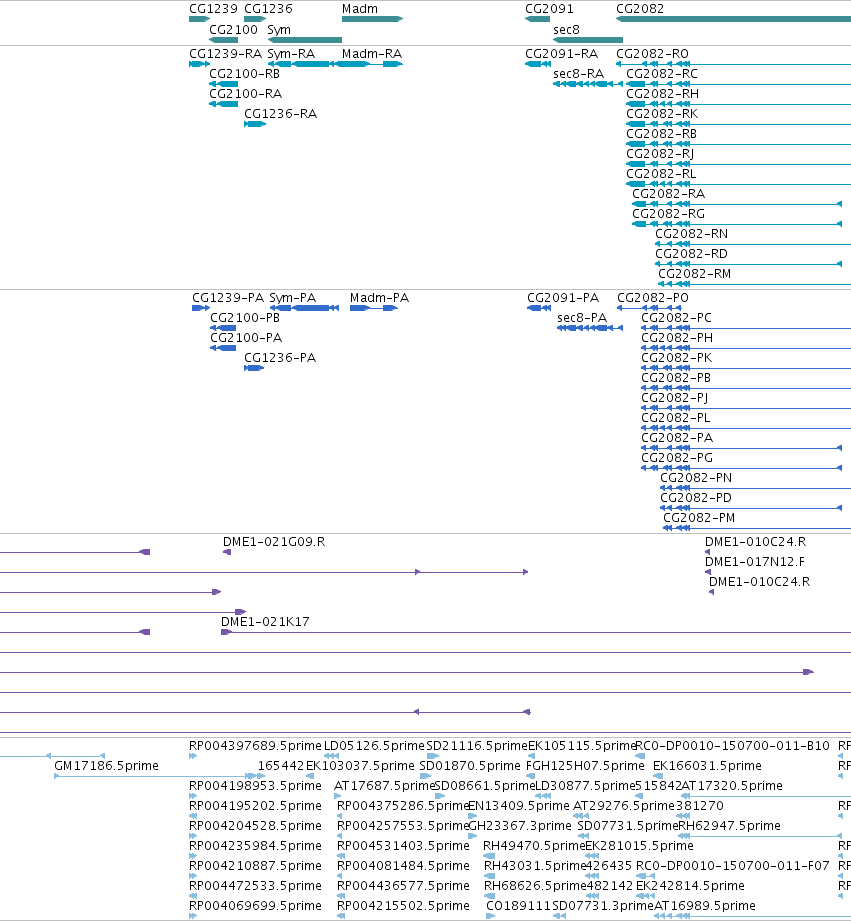Viewport: 851px width, 921px height.
Task: Select EST RP004397689.5prime
Action: (255, 746)
